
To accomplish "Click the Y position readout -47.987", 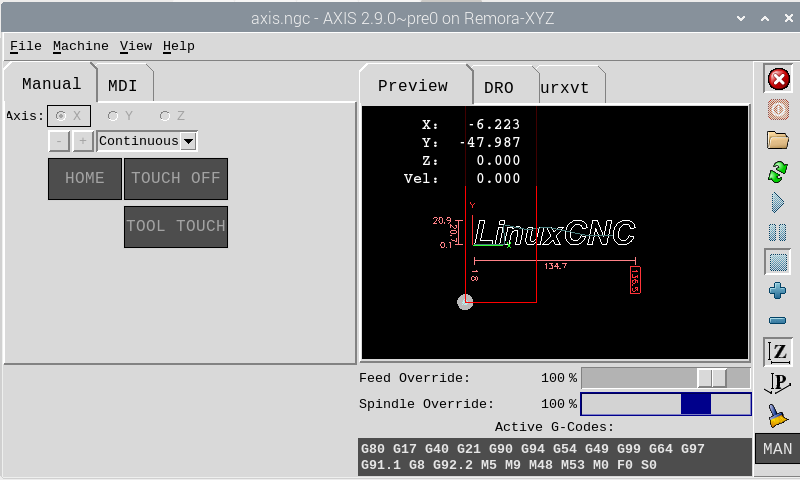I will [x=490, y=142].
